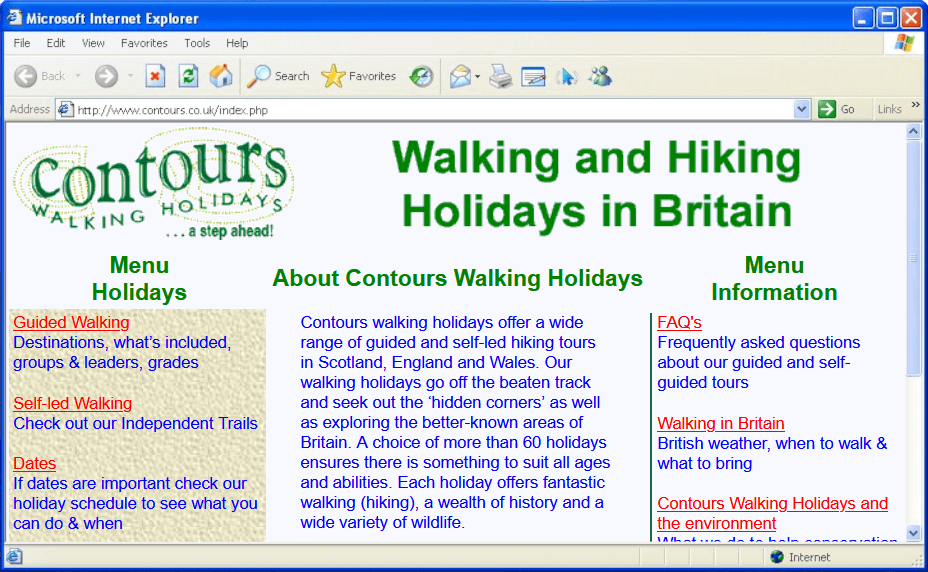Click the 'Address' label
This screenshot has width=928, height=572.
tap(30, 109)
